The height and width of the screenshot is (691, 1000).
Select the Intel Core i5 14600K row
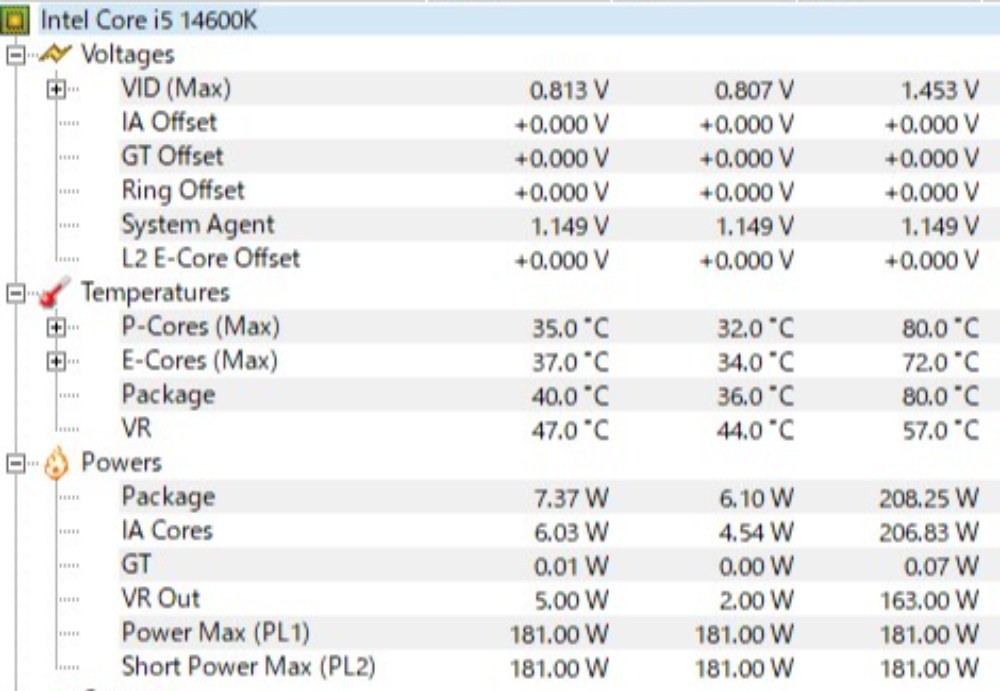500,20
